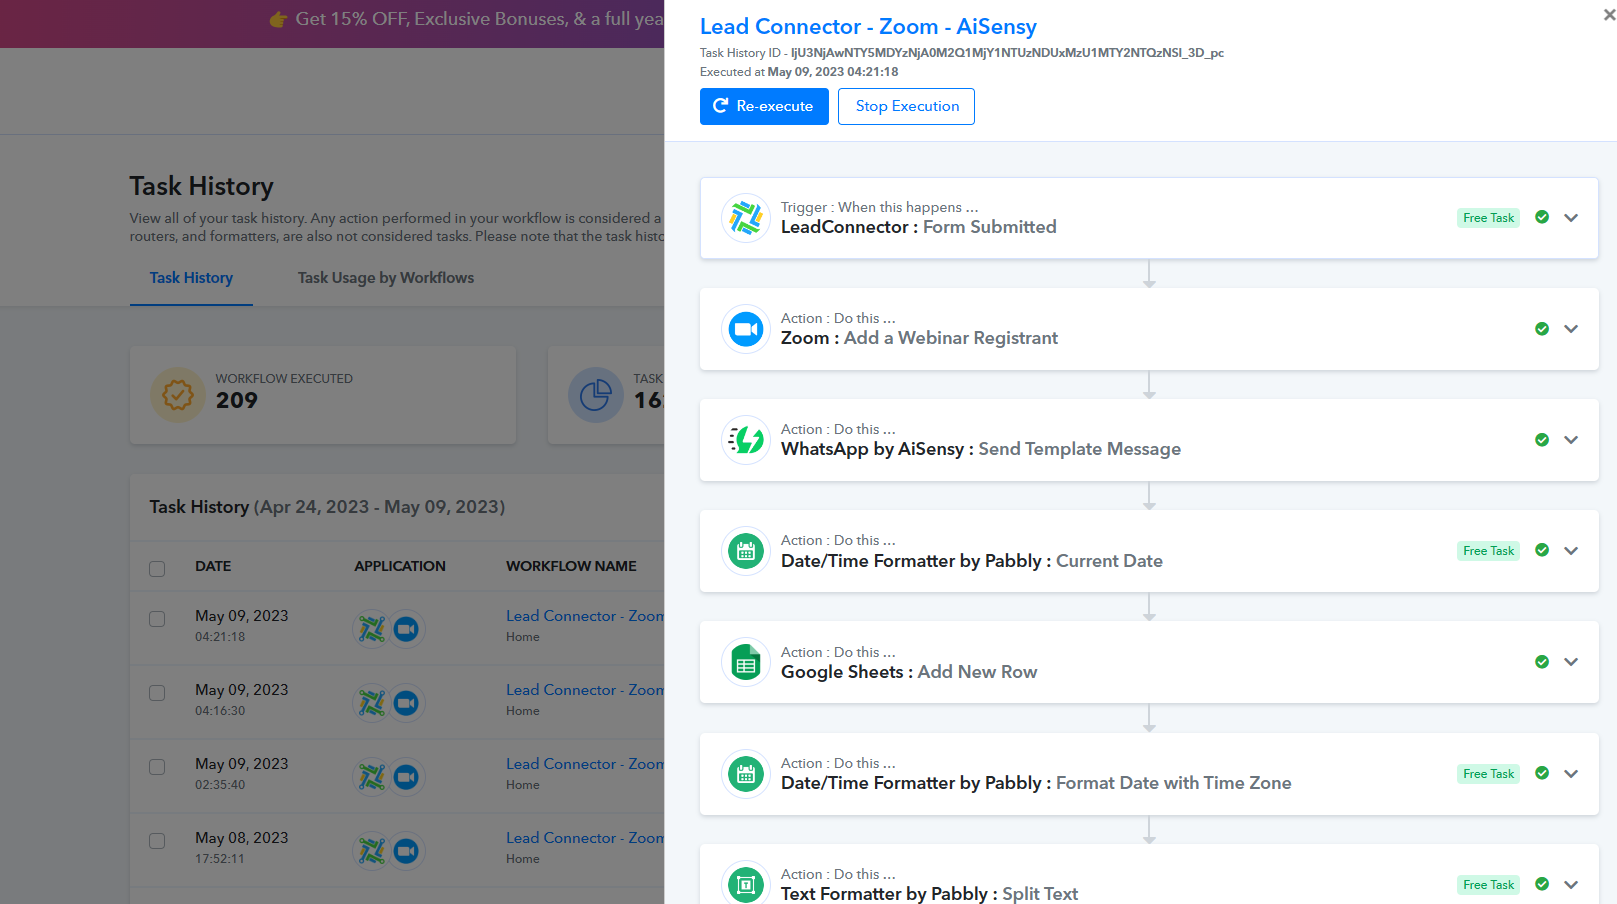Click Zoom app icon in 04:21:18 row

coord(406,629)
